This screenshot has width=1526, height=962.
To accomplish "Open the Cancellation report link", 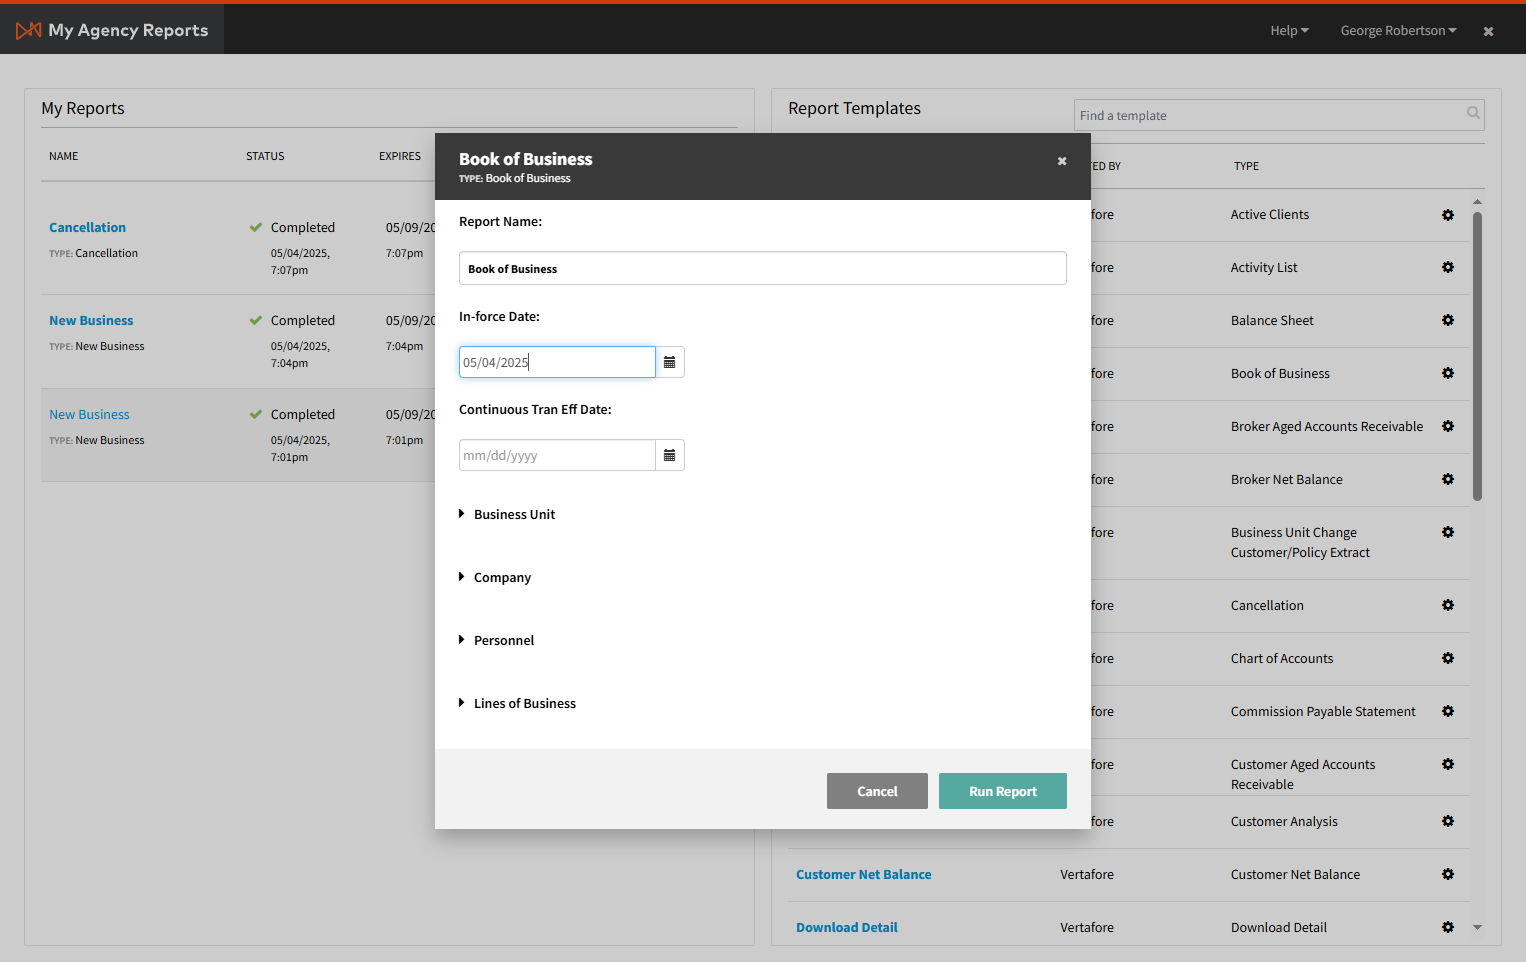I will tap(88, 227).
